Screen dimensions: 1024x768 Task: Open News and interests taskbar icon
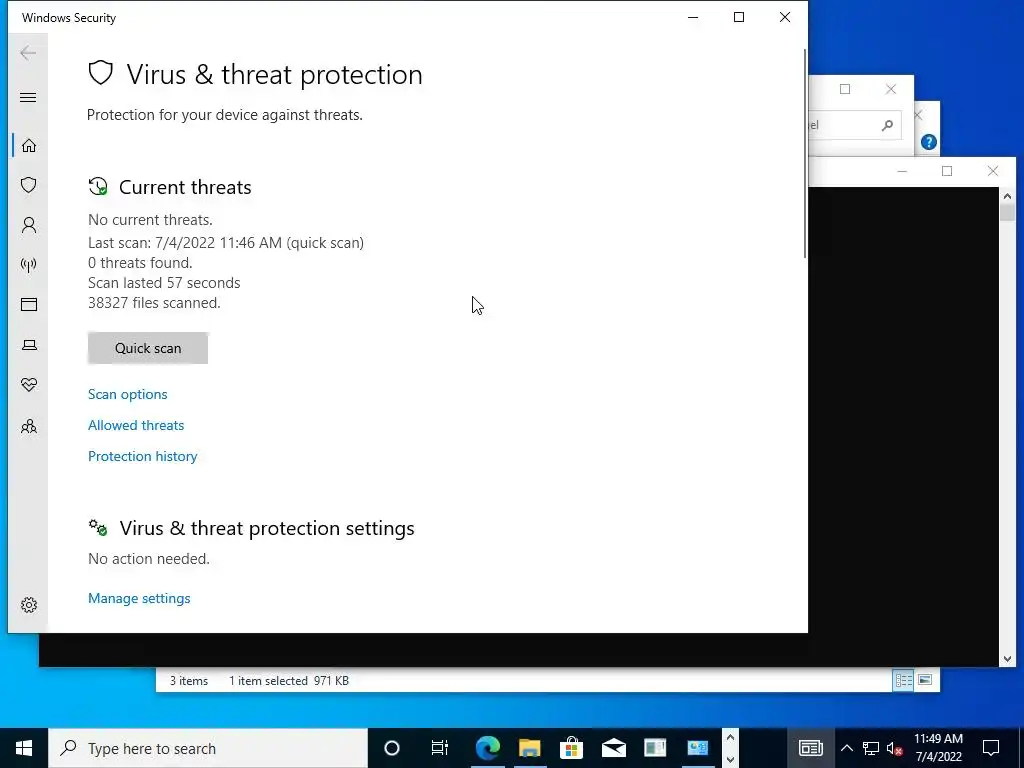(810, 748)
